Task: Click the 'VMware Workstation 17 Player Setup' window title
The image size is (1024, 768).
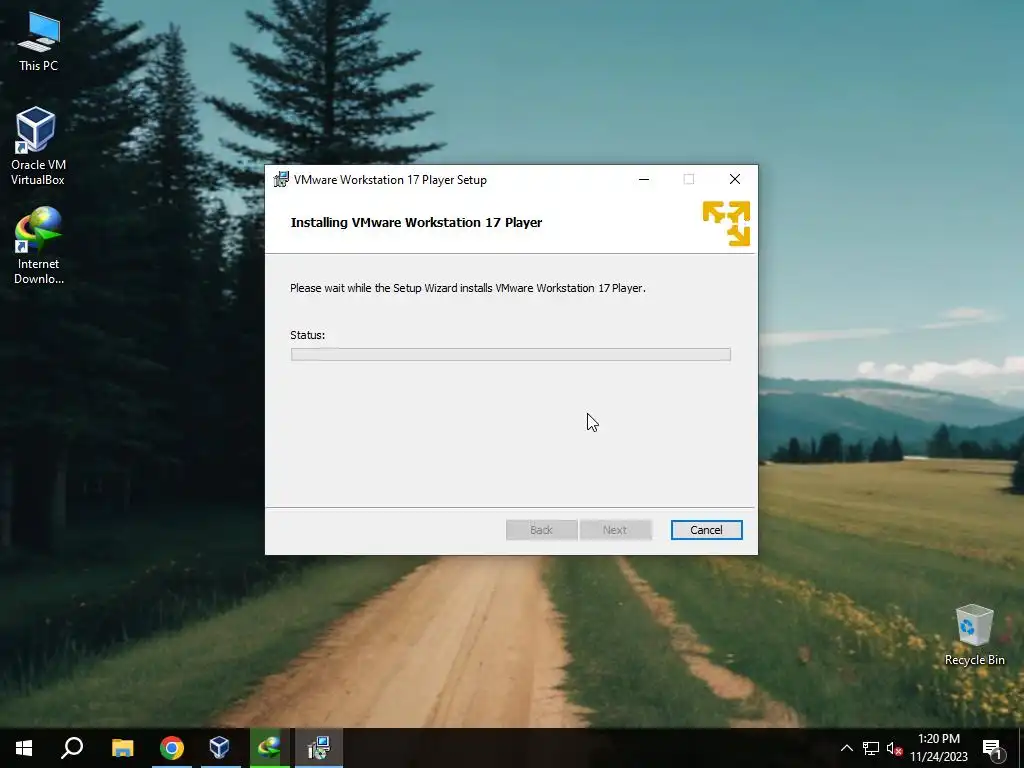Action: tap(390, 180)
